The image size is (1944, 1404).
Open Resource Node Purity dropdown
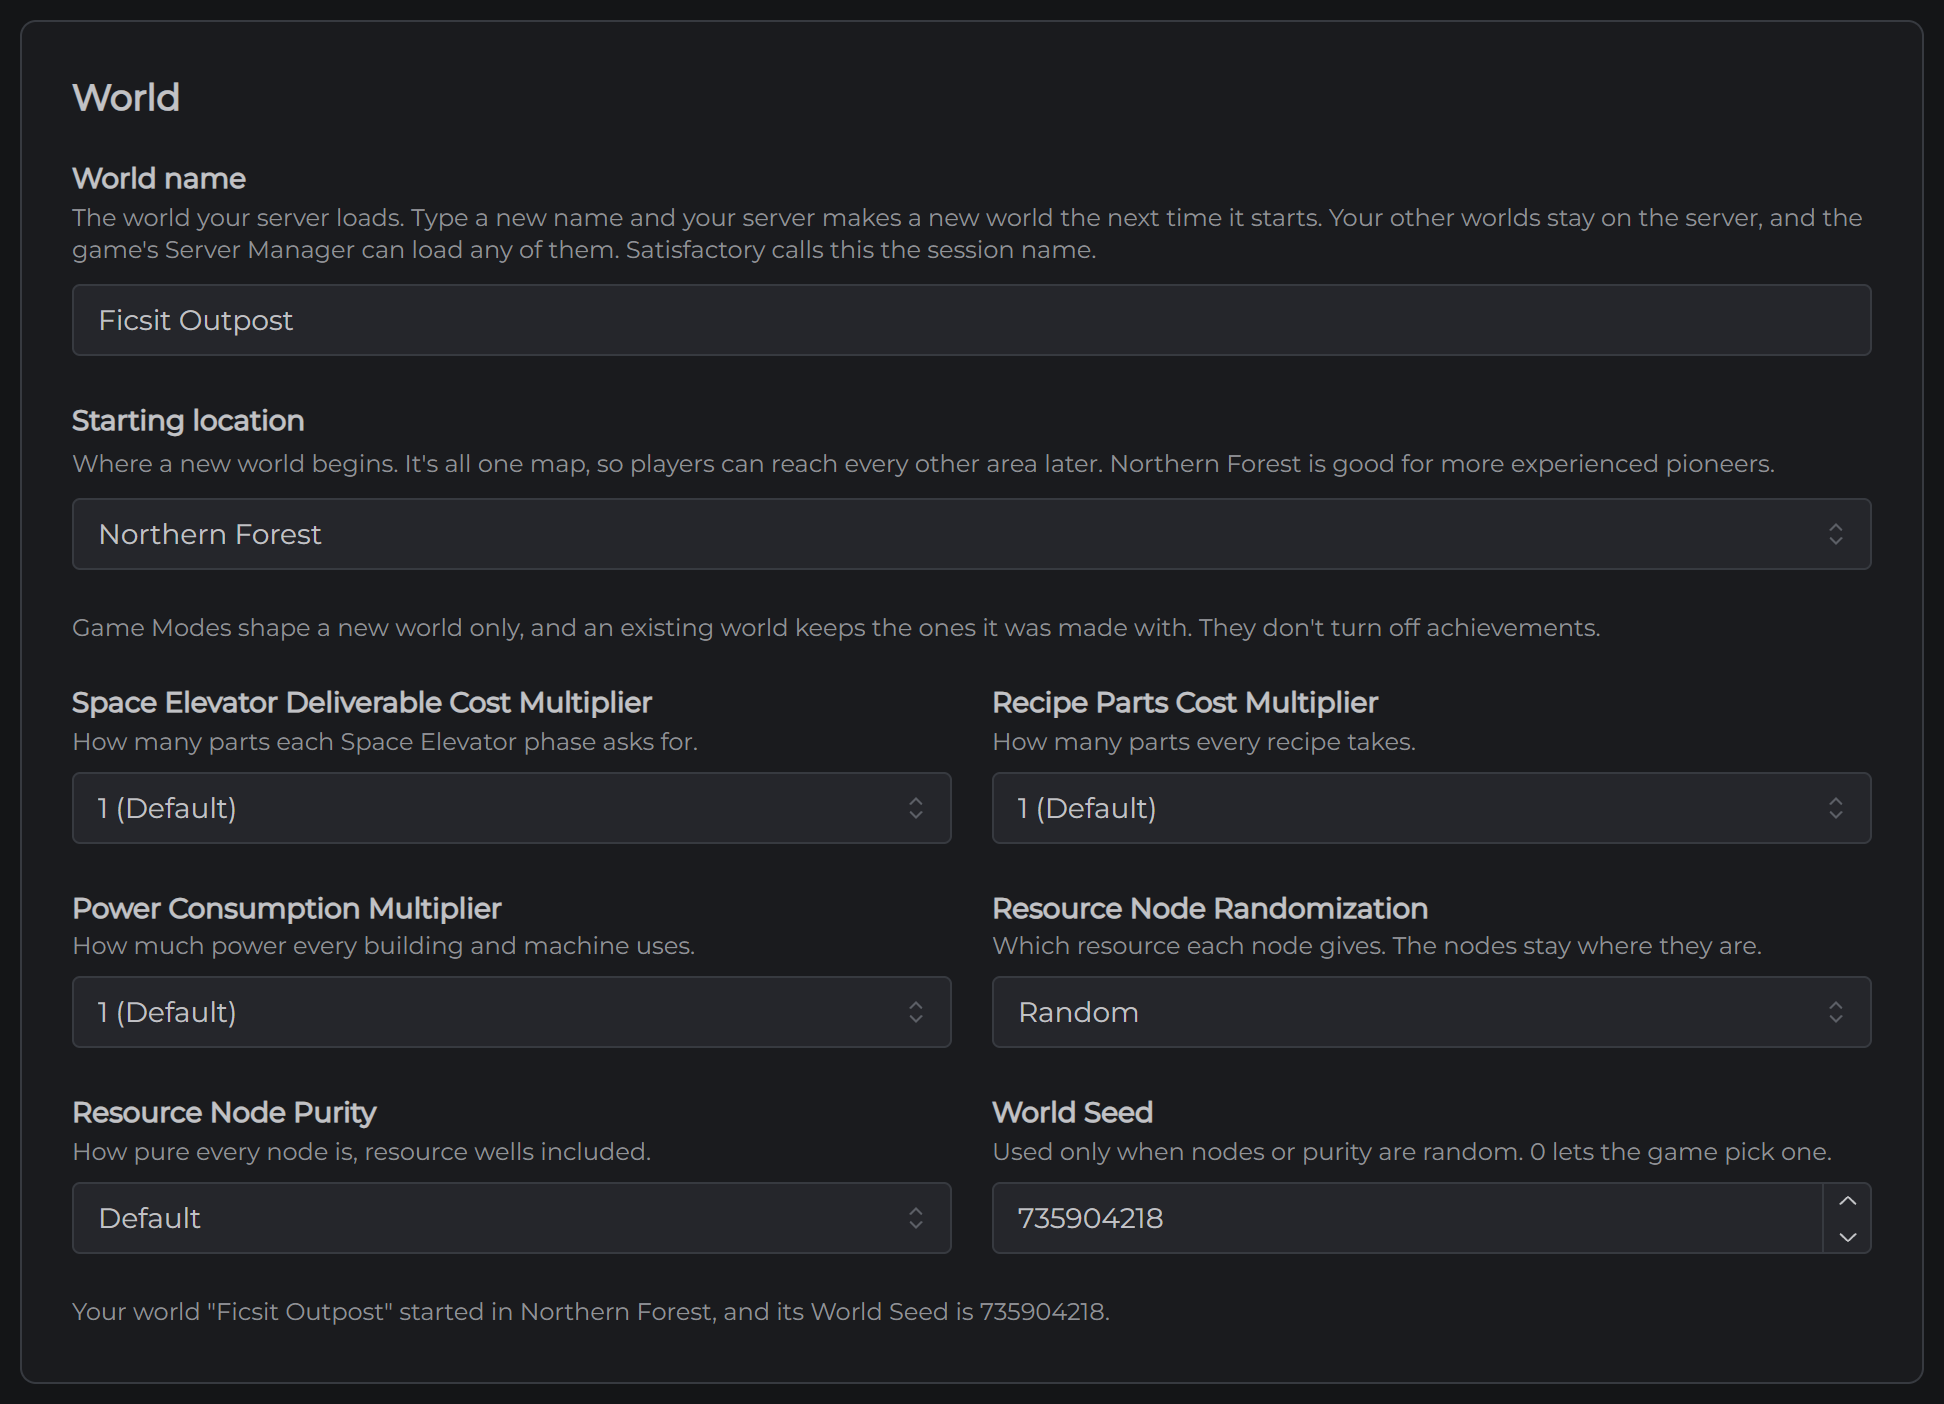click(511, 1218)
